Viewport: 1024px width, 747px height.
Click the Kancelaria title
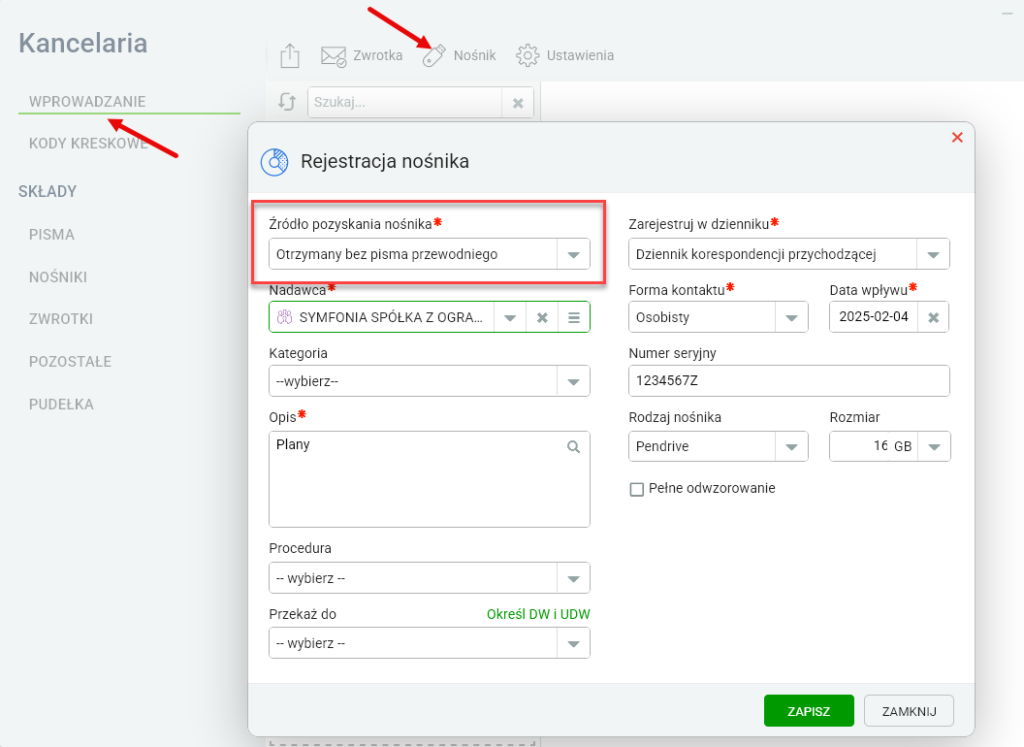[x=83, y=43]
